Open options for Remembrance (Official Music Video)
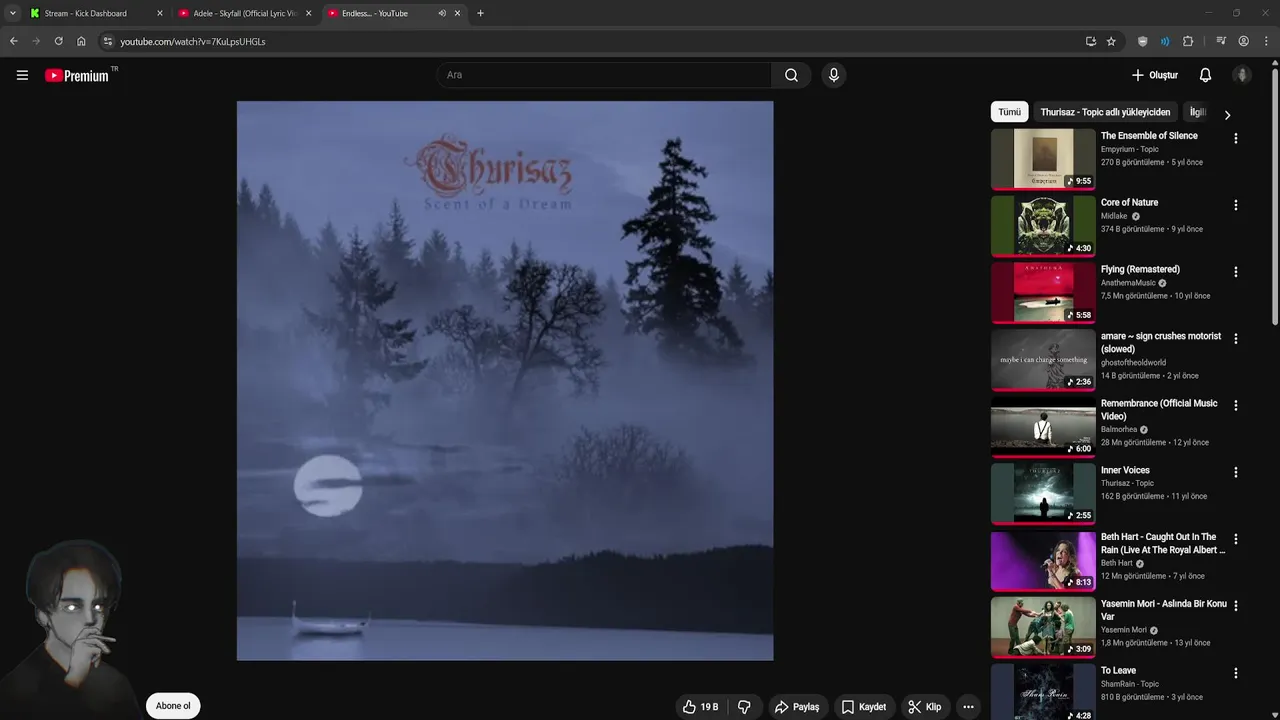This screenshot has width=1280, height=720. (1235, 406)
